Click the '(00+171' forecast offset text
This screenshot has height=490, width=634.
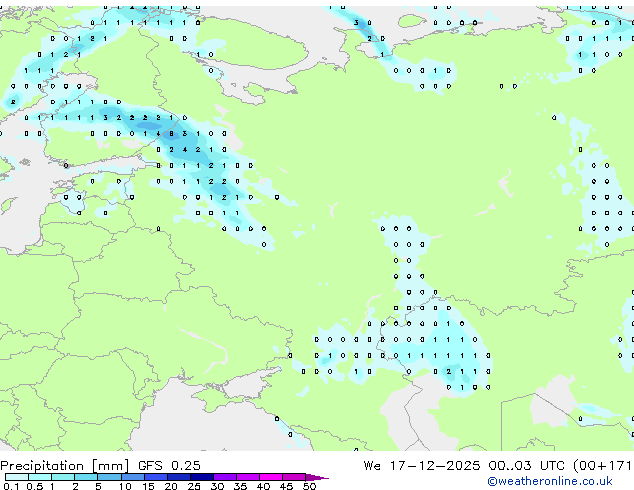[x=602, y=466]
